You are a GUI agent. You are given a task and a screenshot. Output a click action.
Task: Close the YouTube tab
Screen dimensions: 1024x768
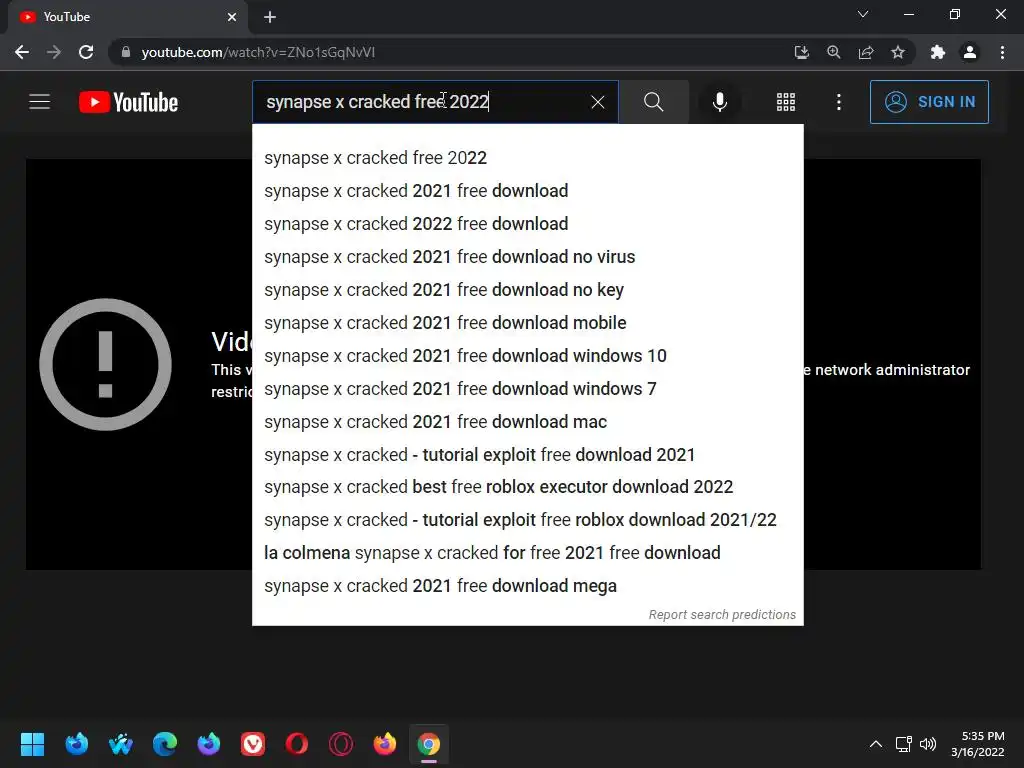pos(232,17)
